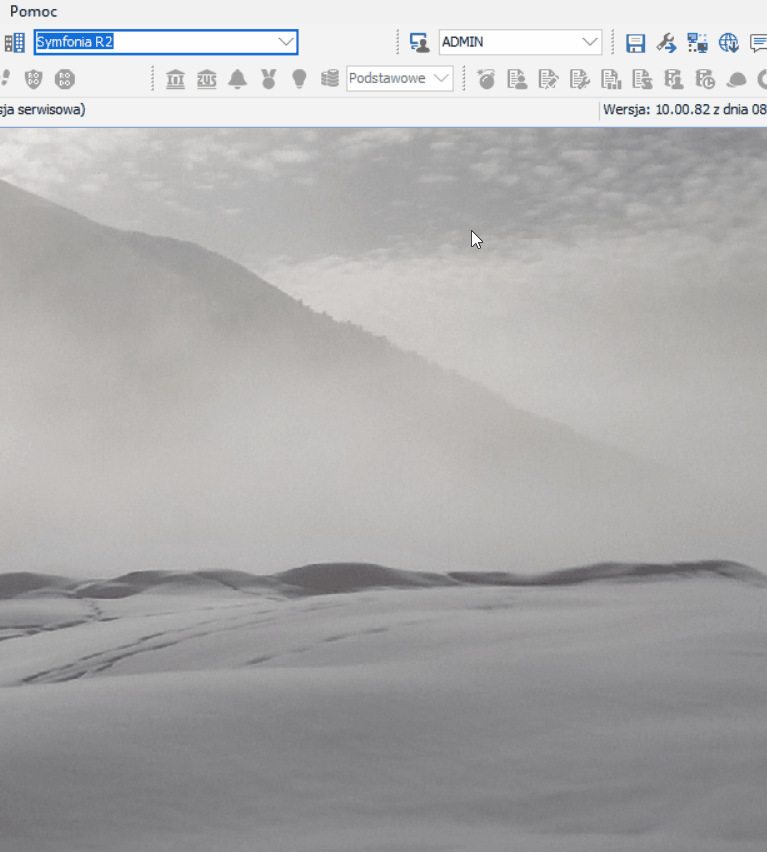Click the document with wrench icon
This screenshot has height=852, width=767.
click(580, 79)
